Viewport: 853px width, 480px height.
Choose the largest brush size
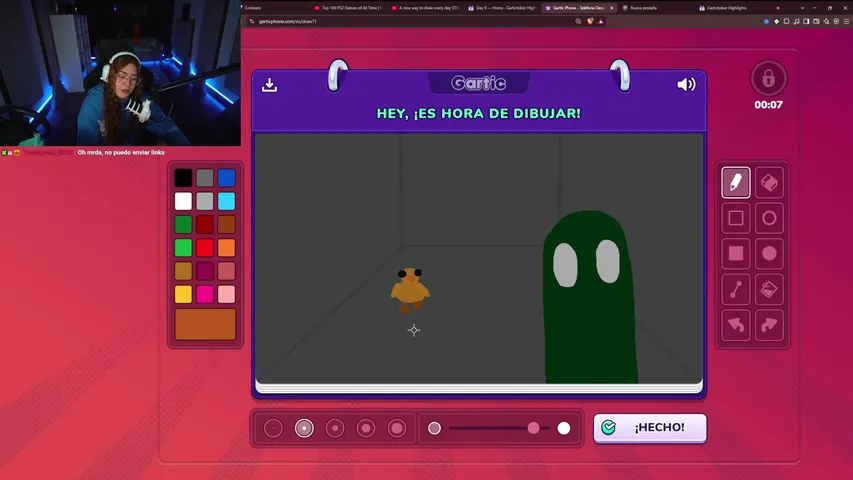pyautogui.click(x=397, y=428)
